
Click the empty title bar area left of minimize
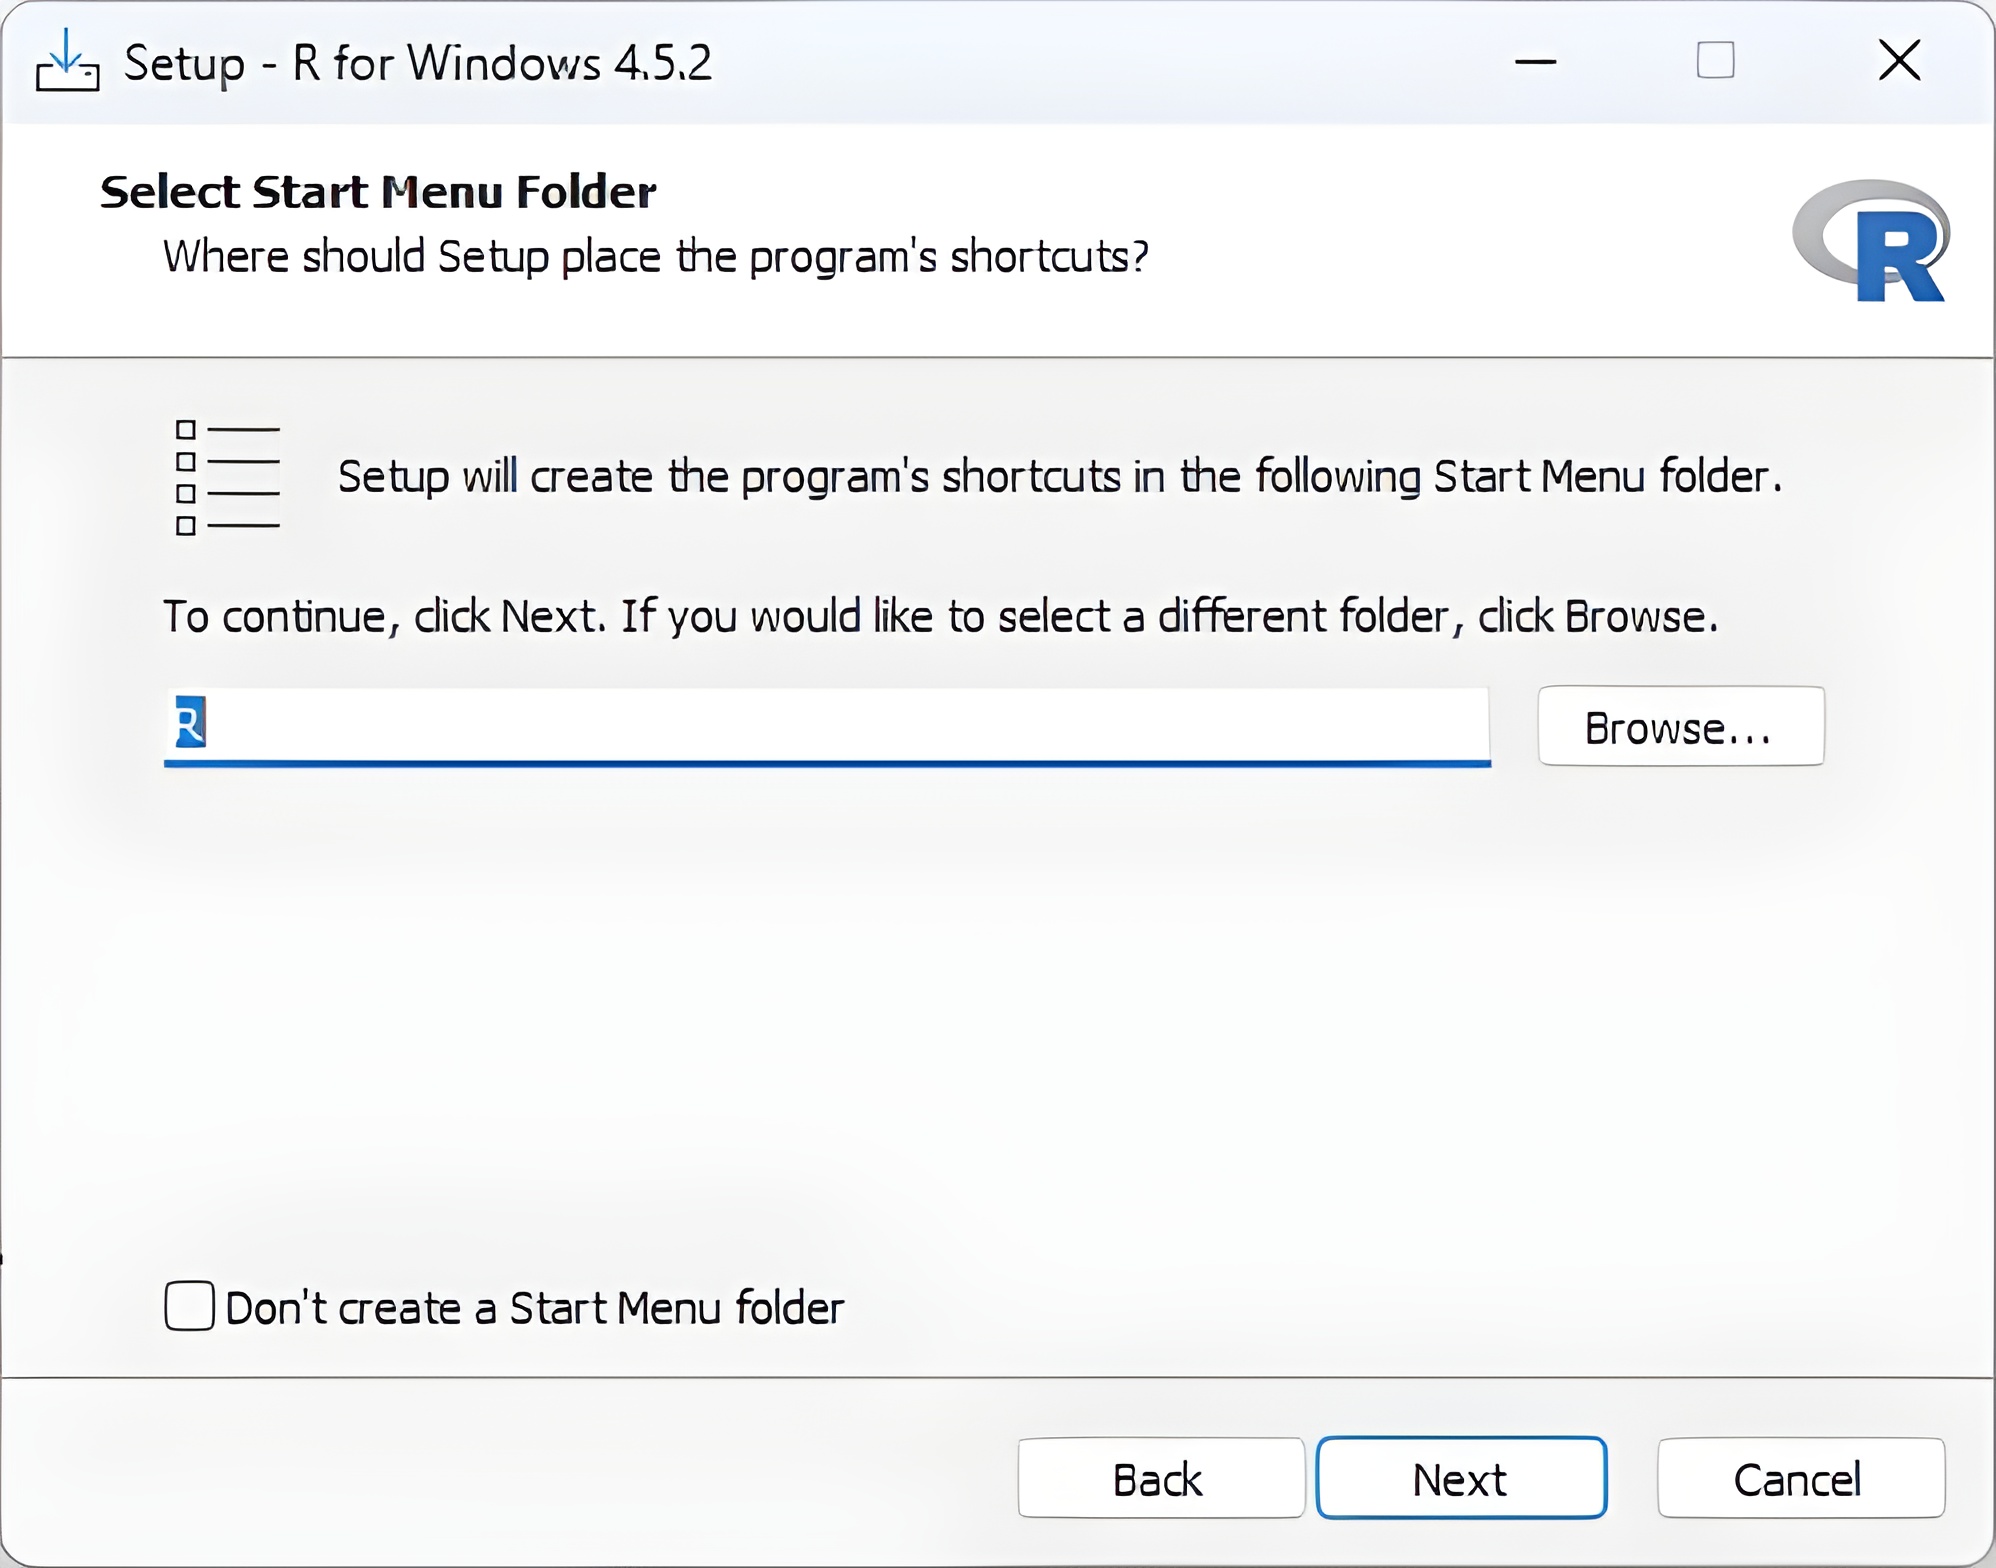[1100, 62]
